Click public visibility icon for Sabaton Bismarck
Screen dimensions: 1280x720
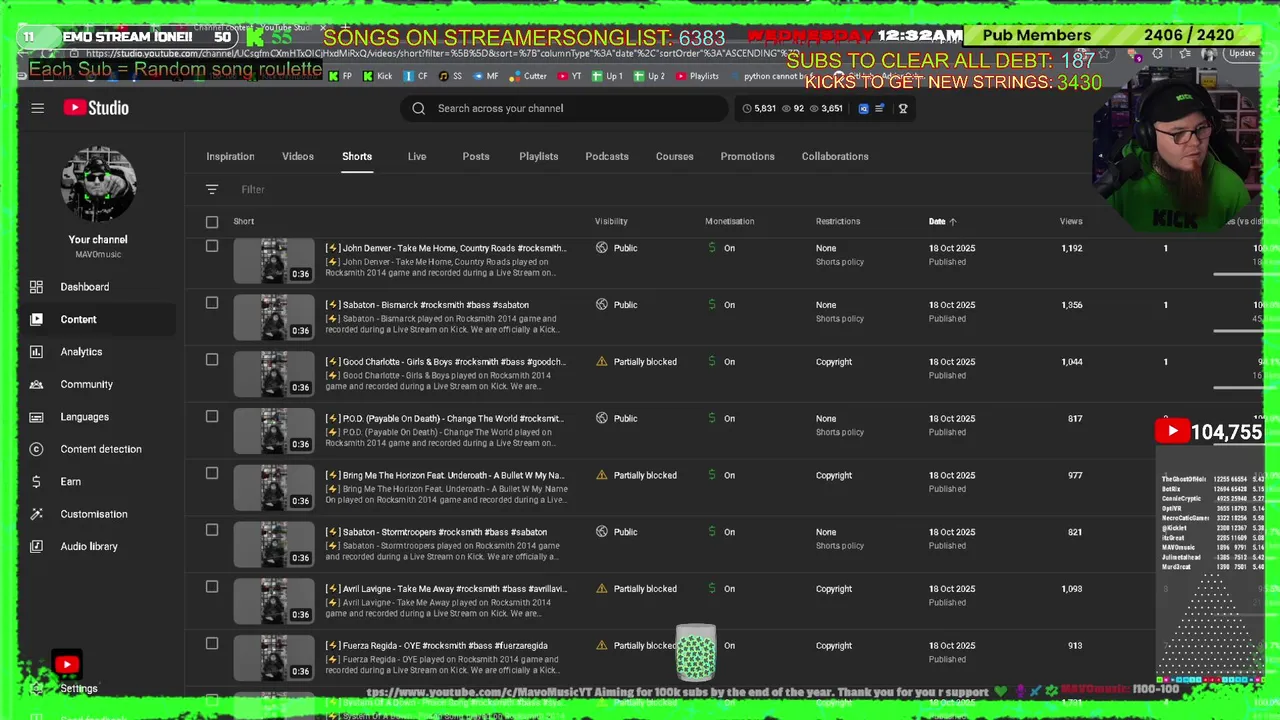tap(601, 305)
